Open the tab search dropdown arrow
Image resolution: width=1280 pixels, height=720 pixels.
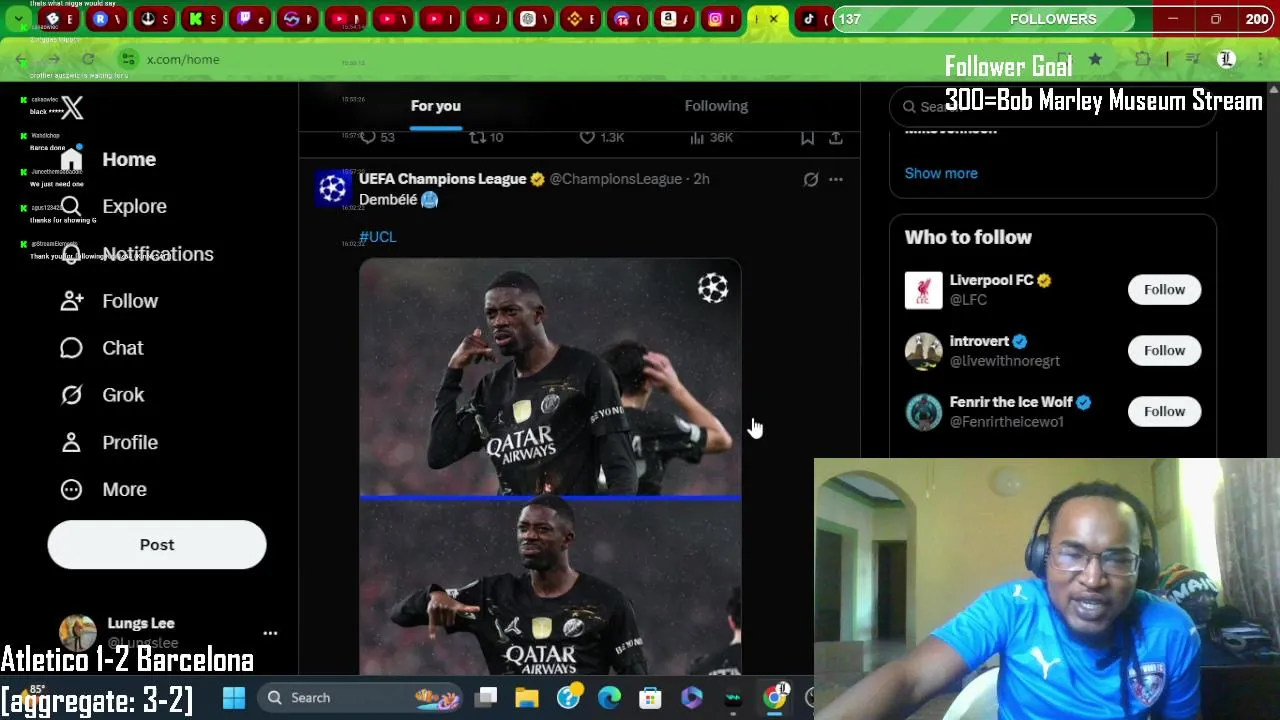point(18,19)
